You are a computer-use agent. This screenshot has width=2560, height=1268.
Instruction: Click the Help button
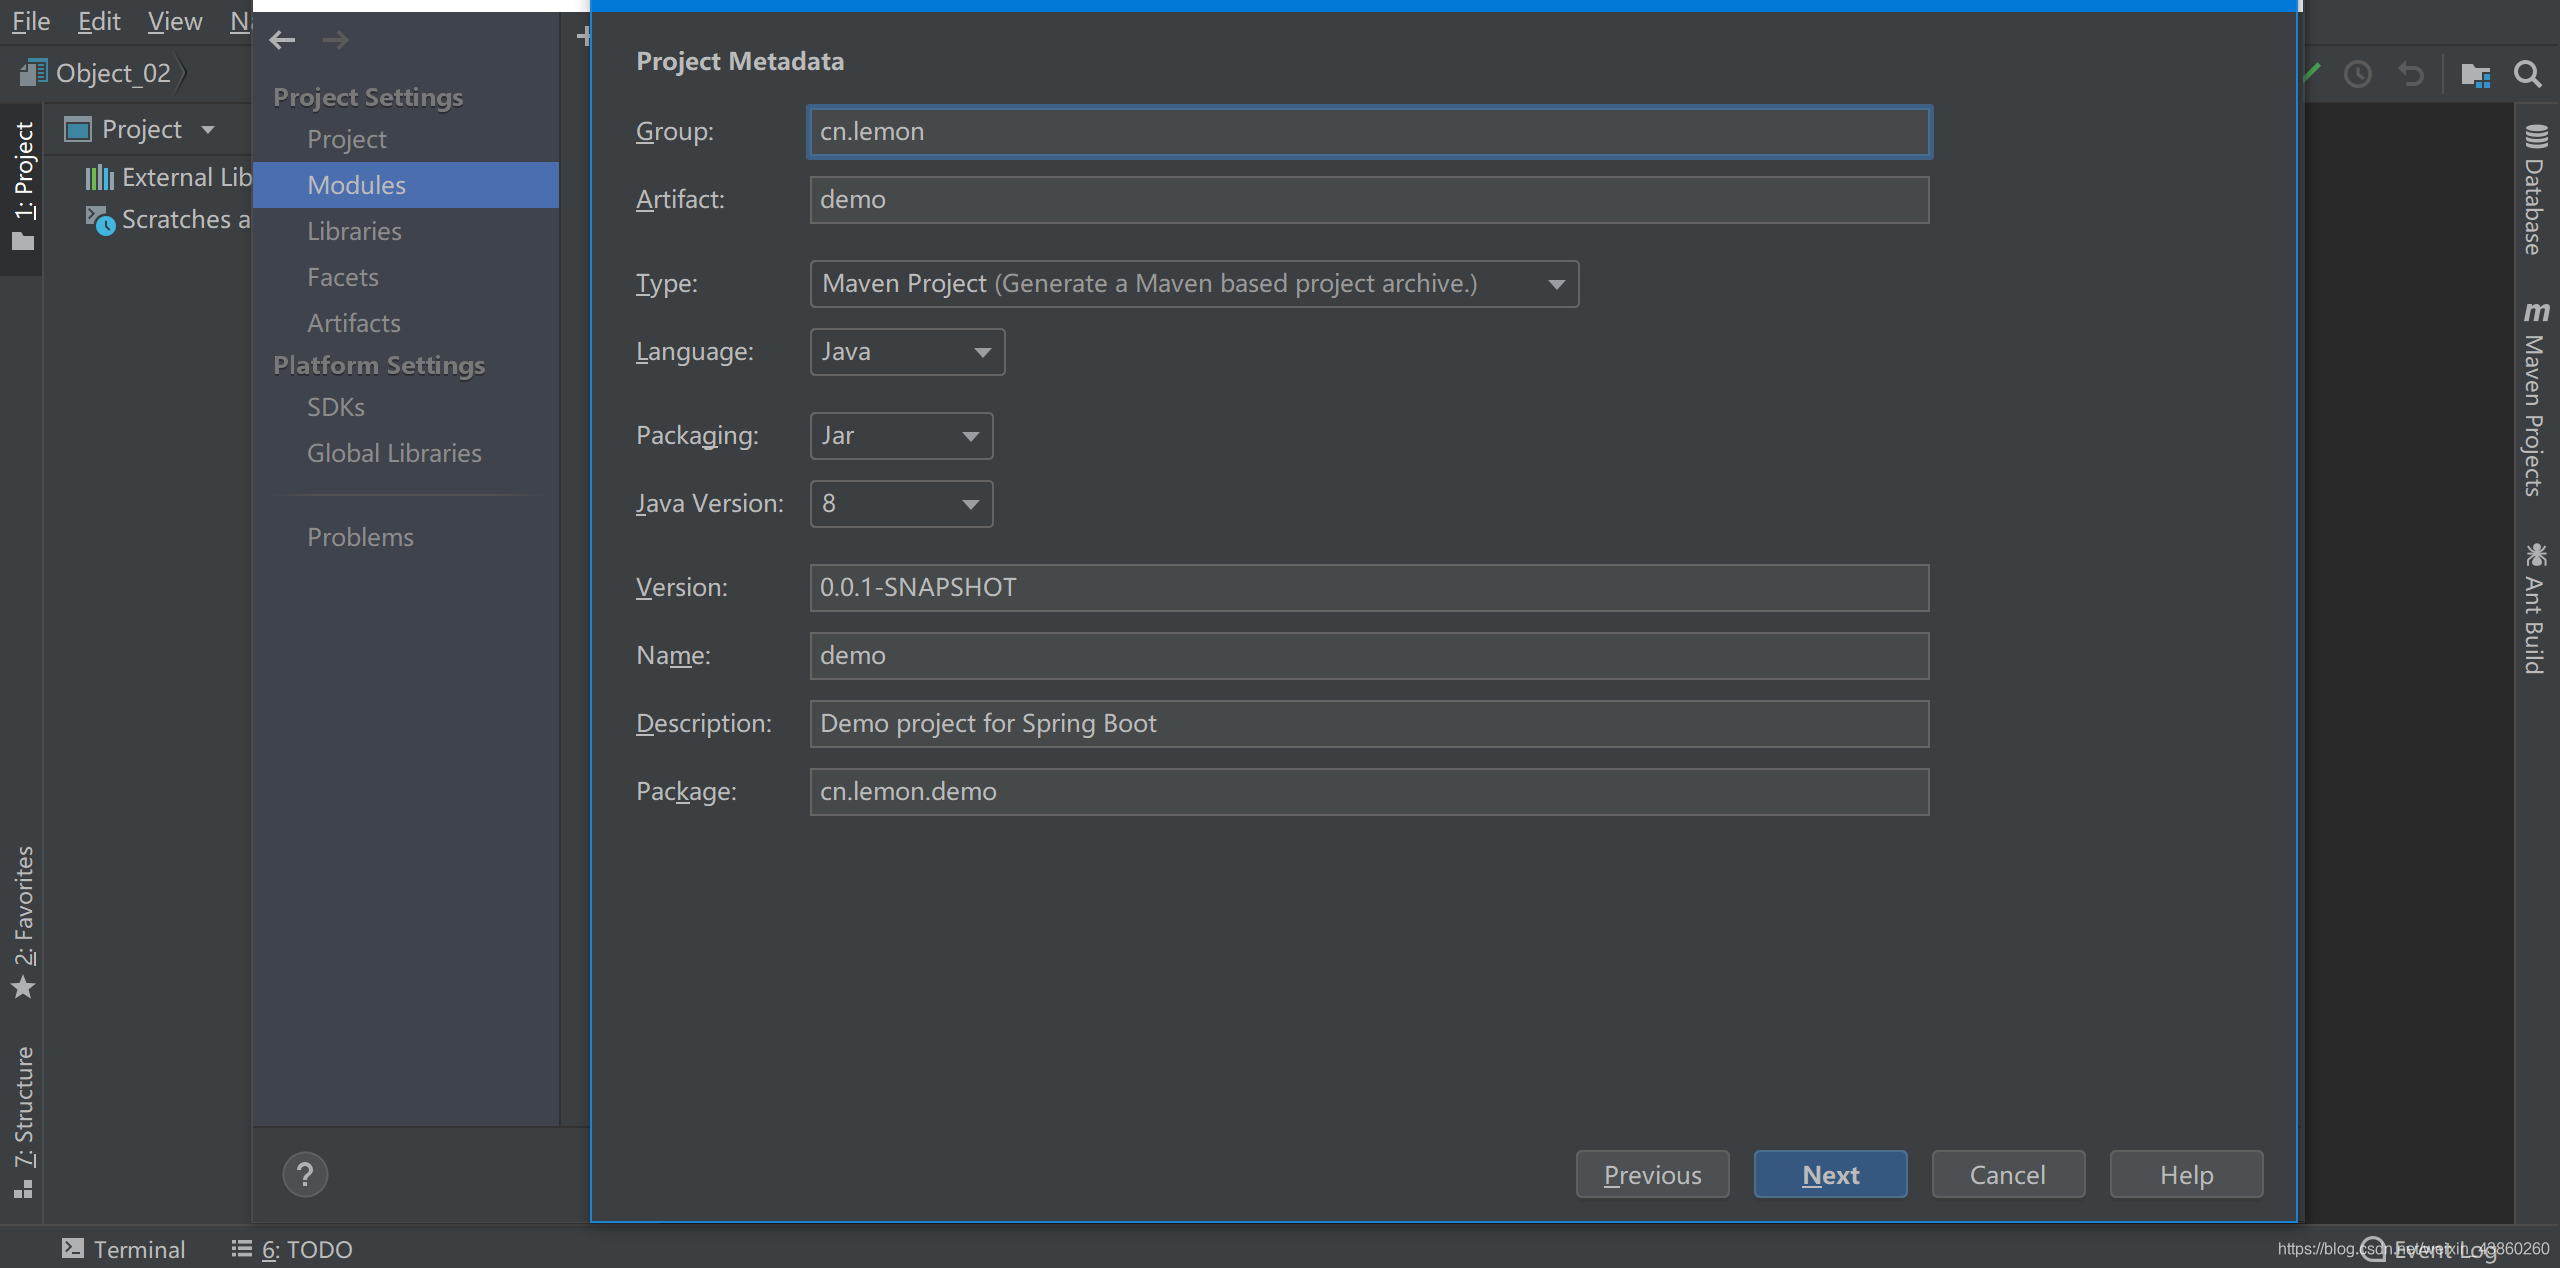(2184, 1175)
